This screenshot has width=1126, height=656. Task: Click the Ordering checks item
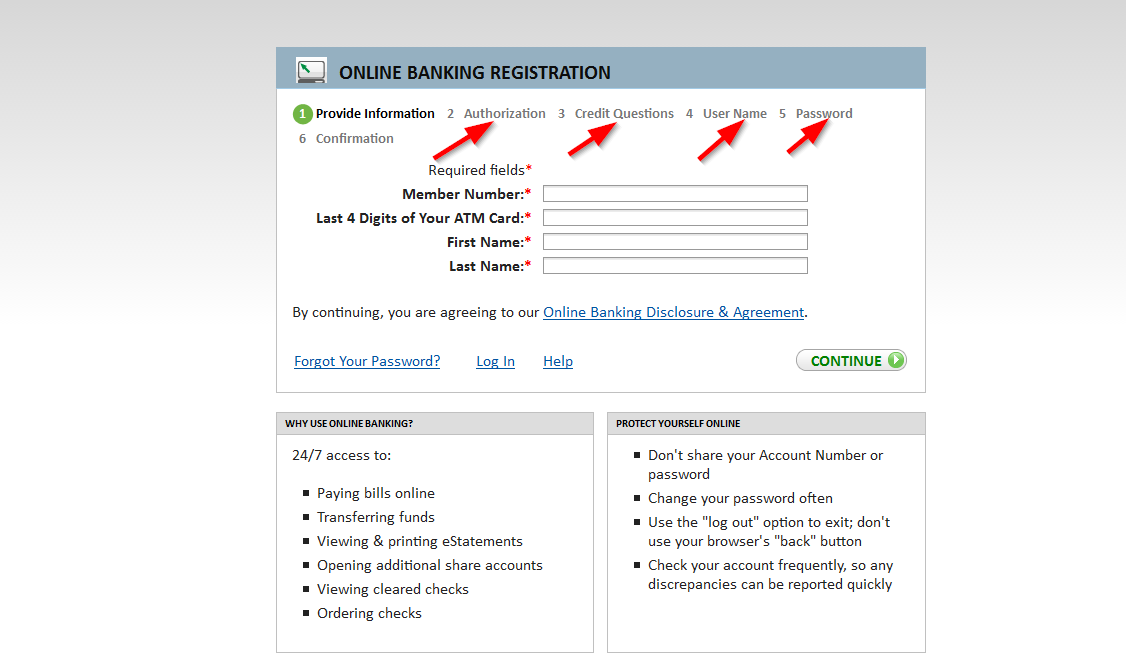[369, 614]
